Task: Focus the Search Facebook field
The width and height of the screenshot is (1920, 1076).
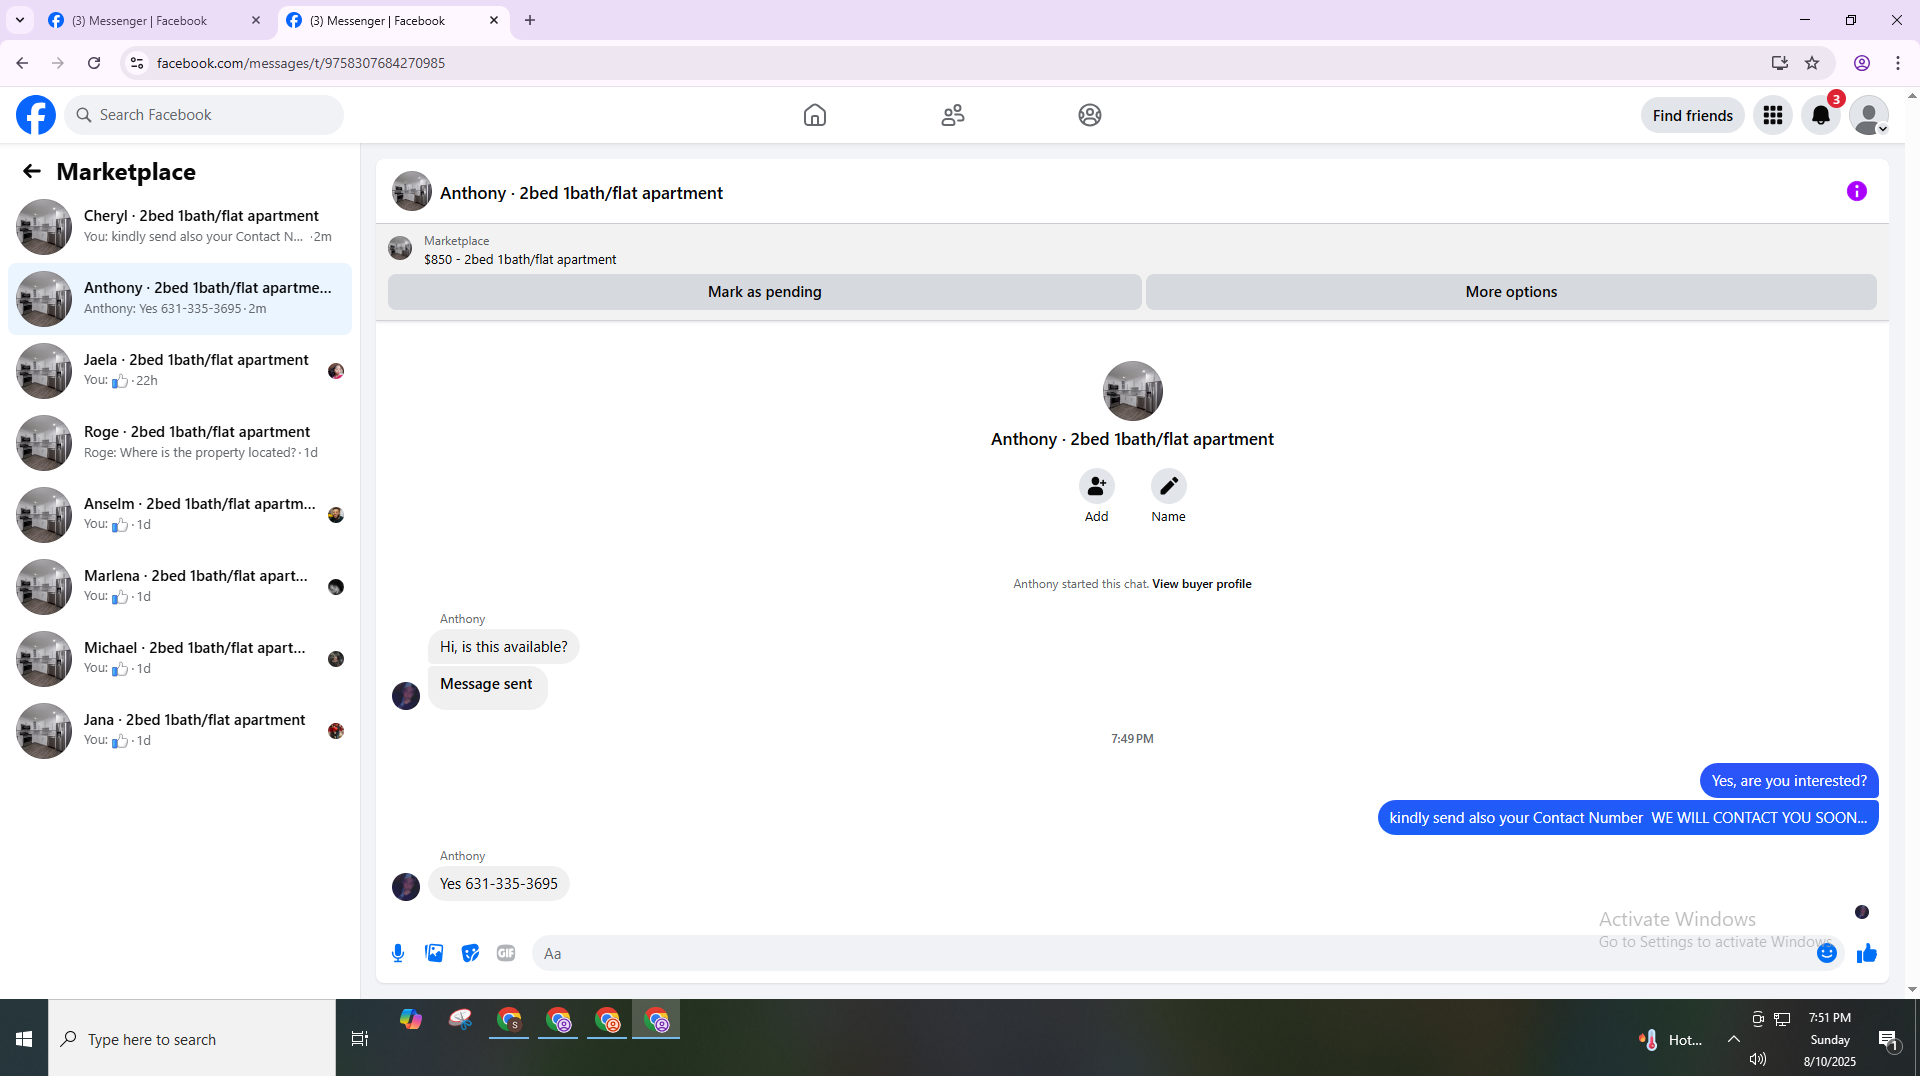Action: click(205, 115)
